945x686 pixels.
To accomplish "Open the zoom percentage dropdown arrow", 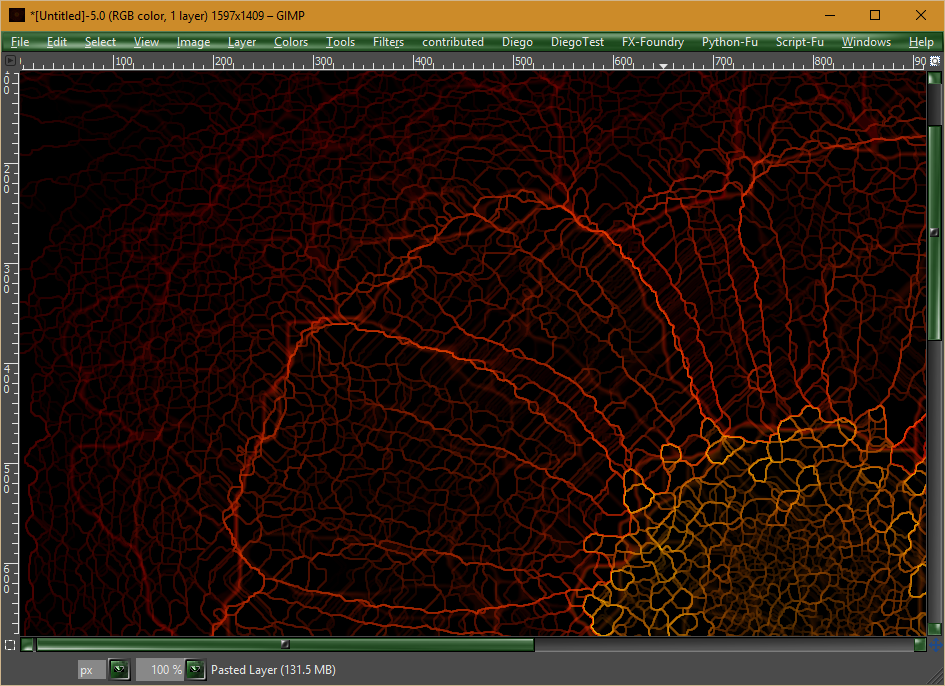I will tap(195, 669).
